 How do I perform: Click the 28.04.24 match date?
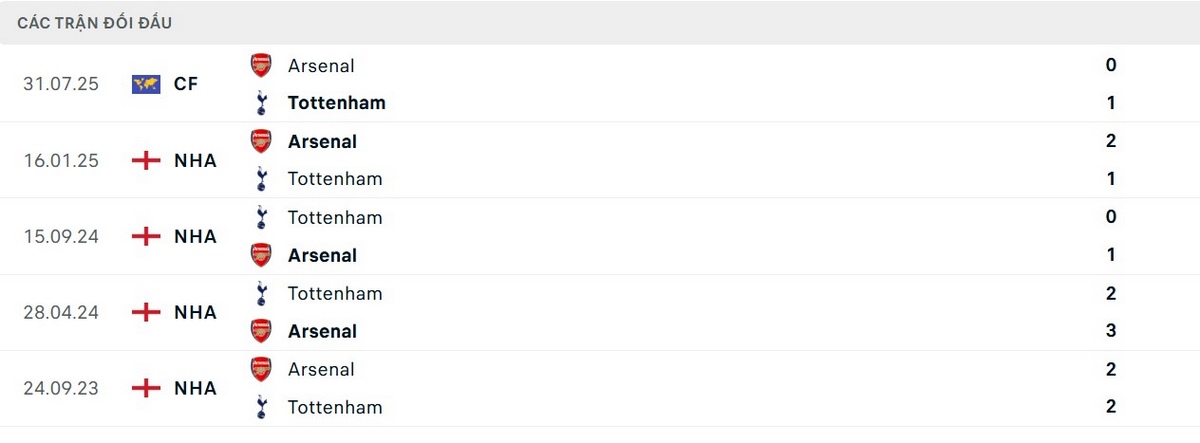tap(61, 312)
